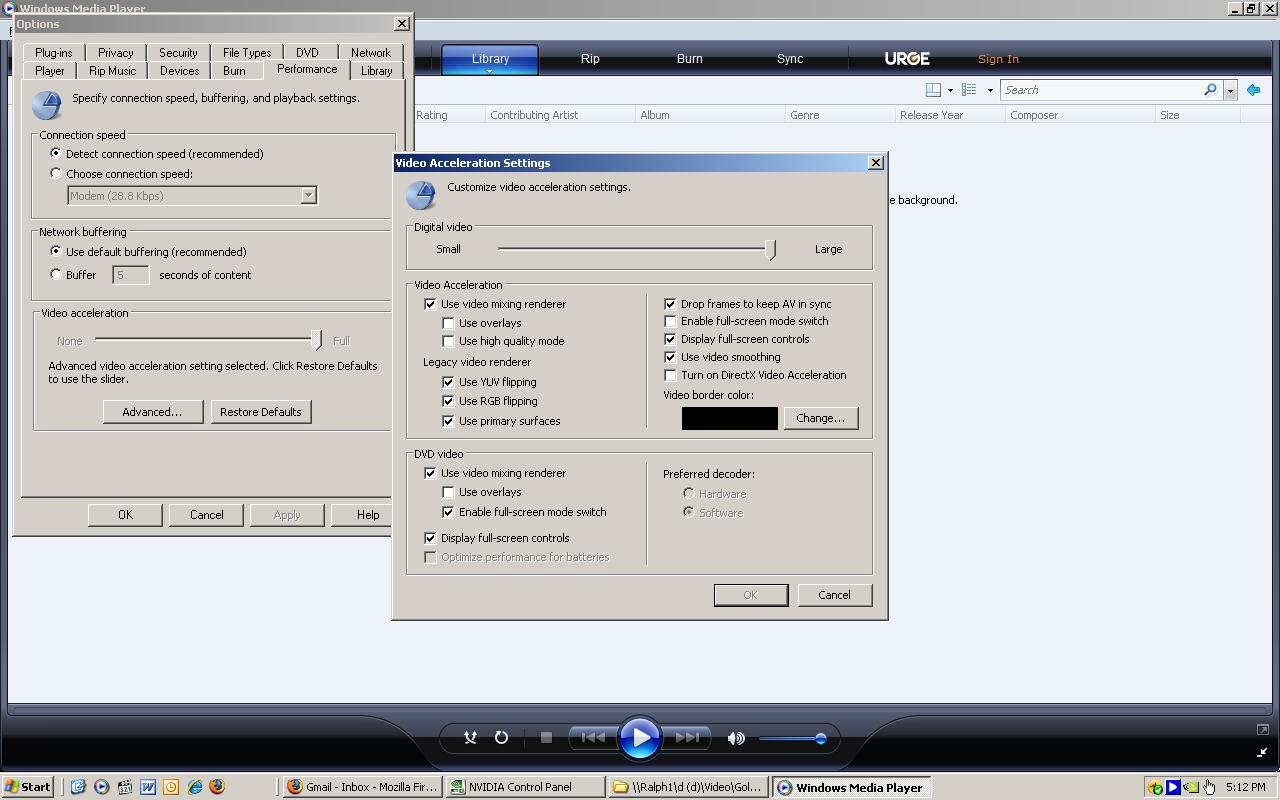
Task: Mute the speaker volume
Action: tap(736, 738)
